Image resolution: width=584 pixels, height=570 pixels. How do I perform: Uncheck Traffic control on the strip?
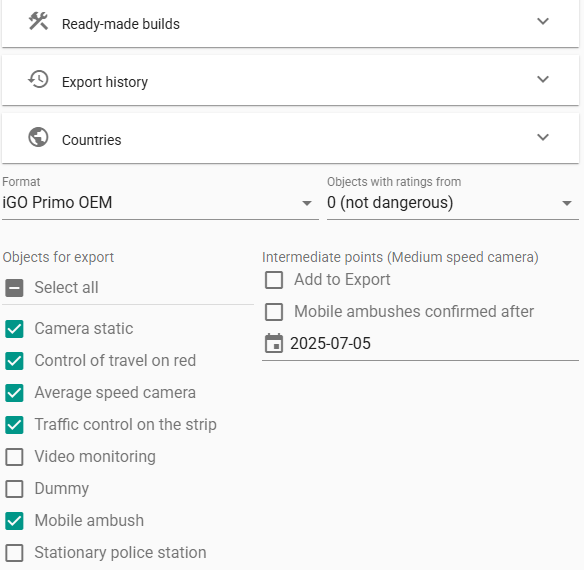[15, 425]
